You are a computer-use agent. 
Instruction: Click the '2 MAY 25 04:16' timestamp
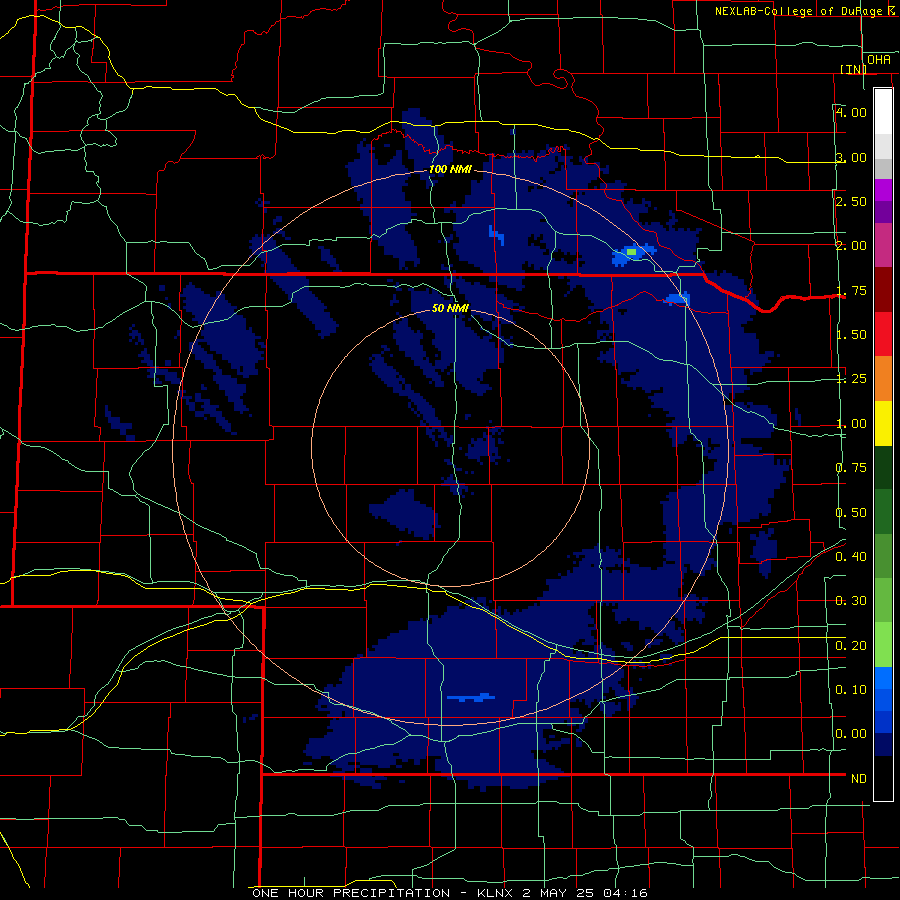(585, 893)
